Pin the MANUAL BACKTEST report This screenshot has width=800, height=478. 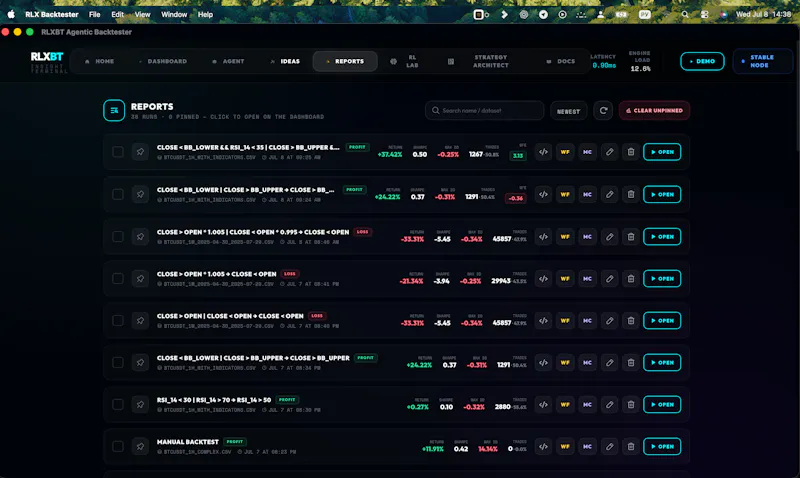140,446
